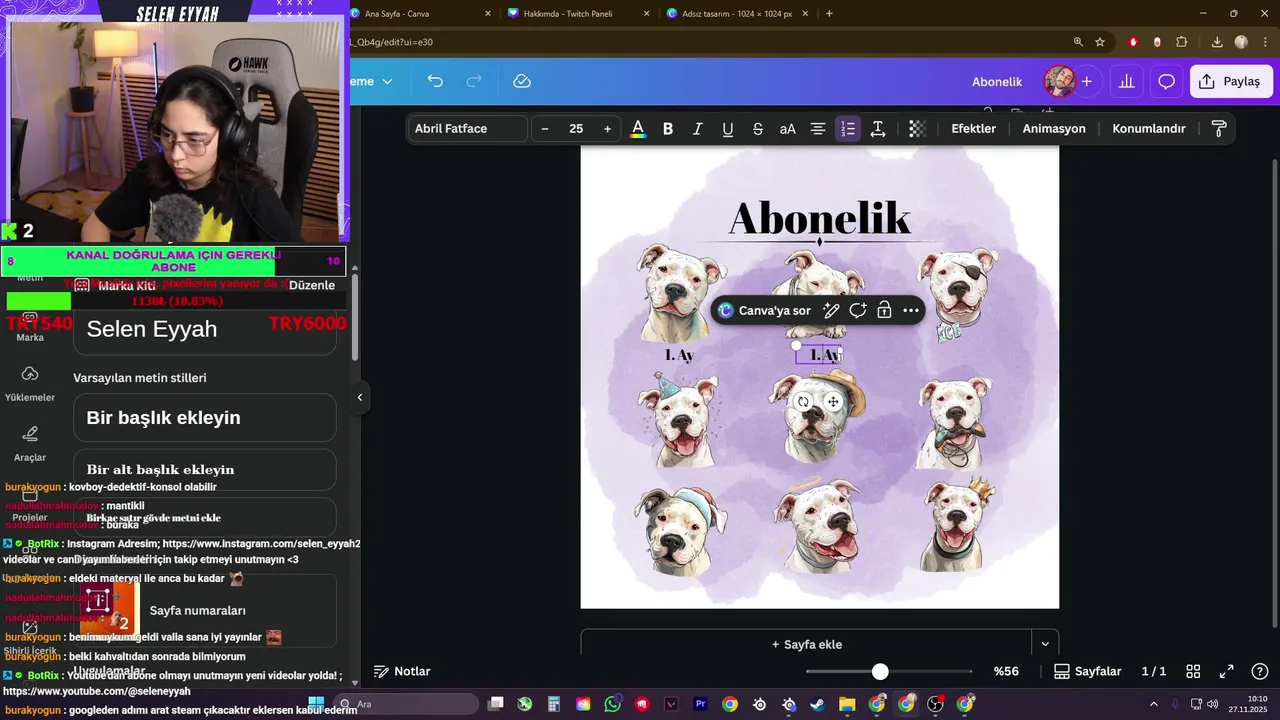Collapse the left side panel with arrow
This screenshot has height=720, width=1280.
point(360,397)
